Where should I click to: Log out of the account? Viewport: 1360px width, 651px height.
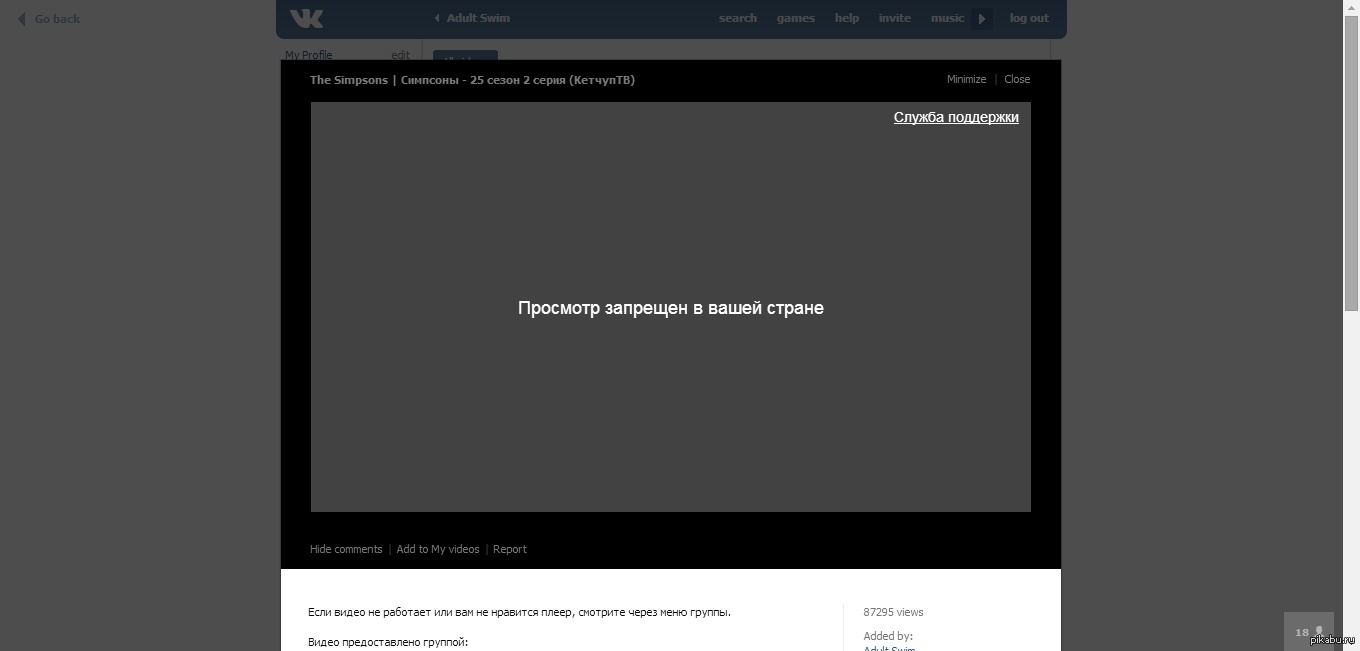point(1029,18)
